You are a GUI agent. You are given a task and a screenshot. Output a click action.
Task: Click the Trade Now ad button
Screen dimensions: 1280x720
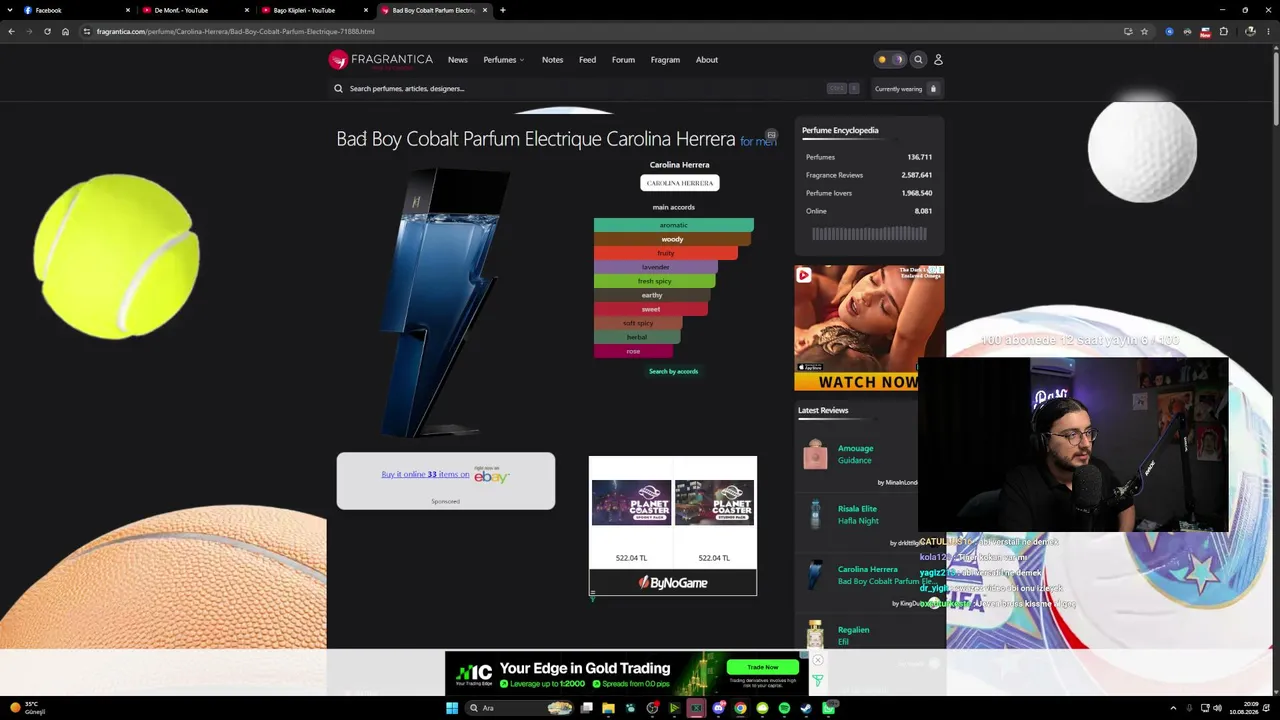(762, 667)
